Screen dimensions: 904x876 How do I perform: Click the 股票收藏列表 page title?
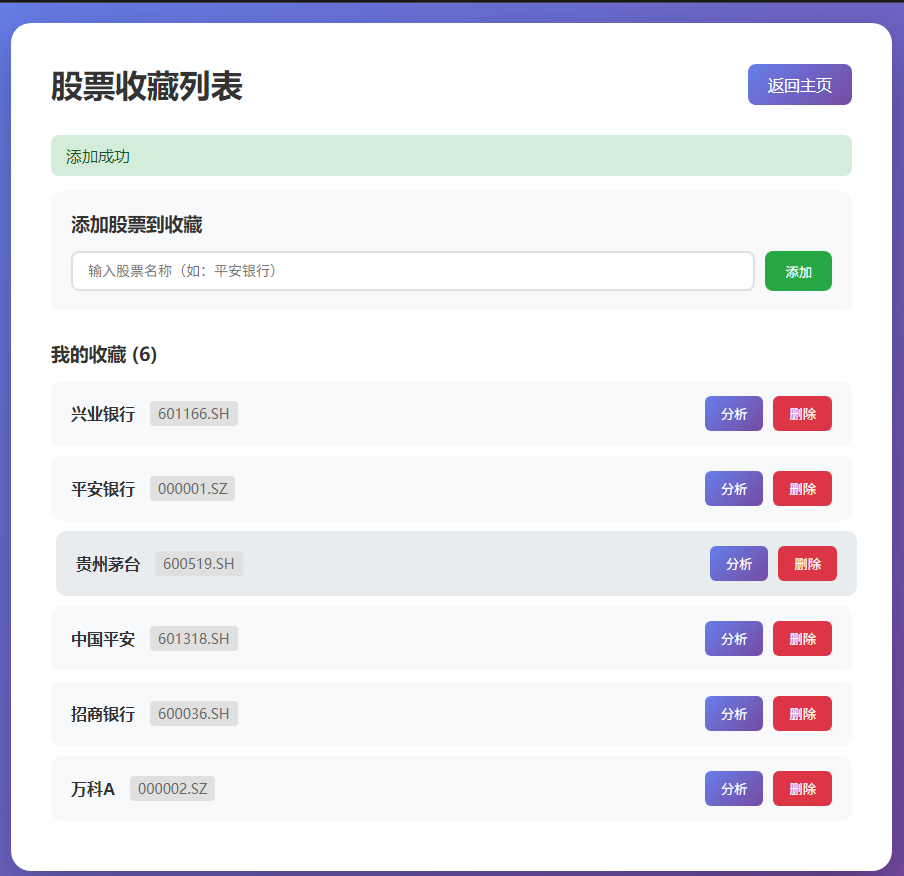pos(147,87)
